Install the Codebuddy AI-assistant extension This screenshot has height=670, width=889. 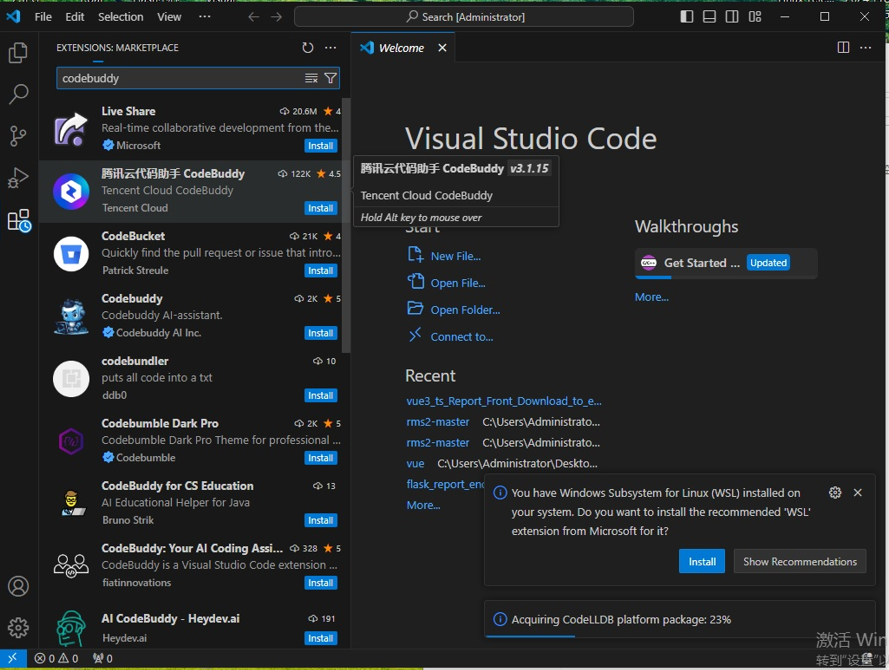(320, 333)
